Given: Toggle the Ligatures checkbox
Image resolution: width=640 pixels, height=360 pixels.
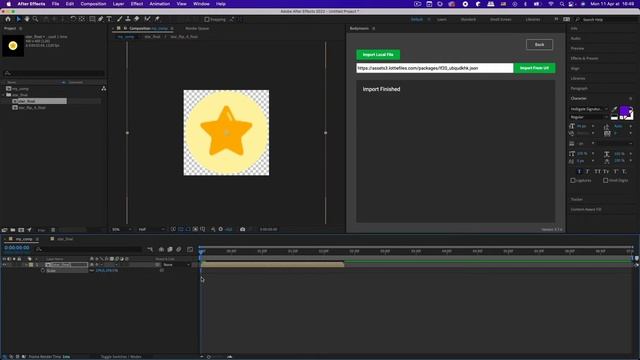Looking at the screenshot, I should coord(573,180).
